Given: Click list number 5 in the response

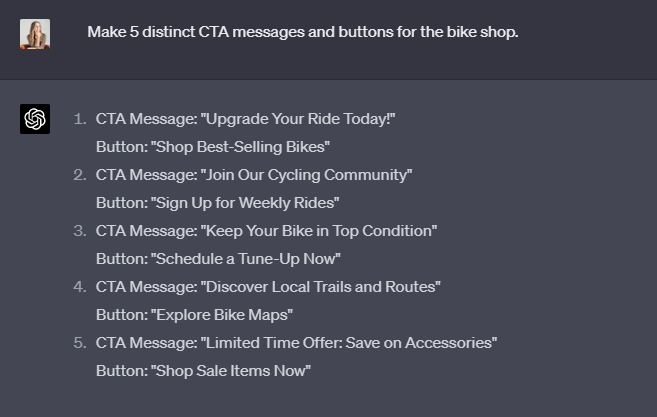Looking at the screenshot, I should (x=80, y=343).
